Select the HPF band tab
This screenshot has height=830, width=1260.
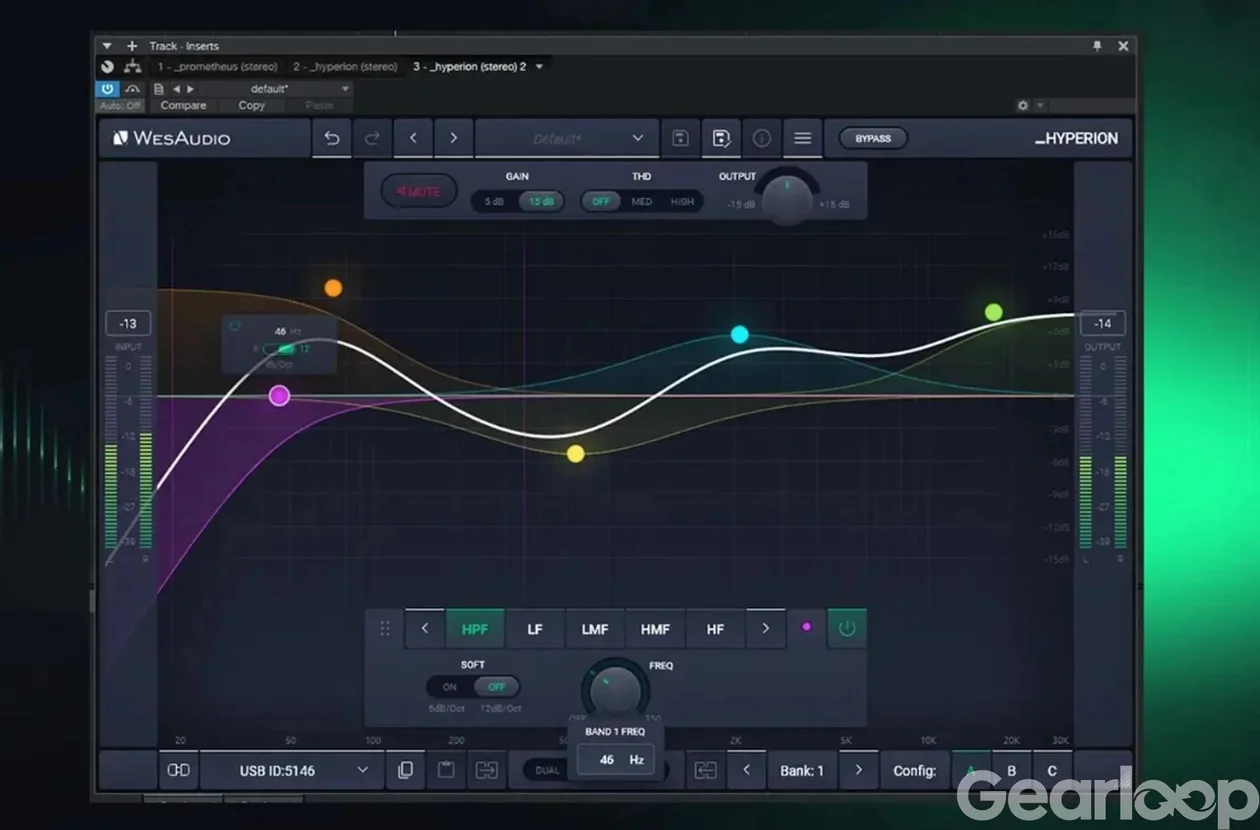(475, 629)
